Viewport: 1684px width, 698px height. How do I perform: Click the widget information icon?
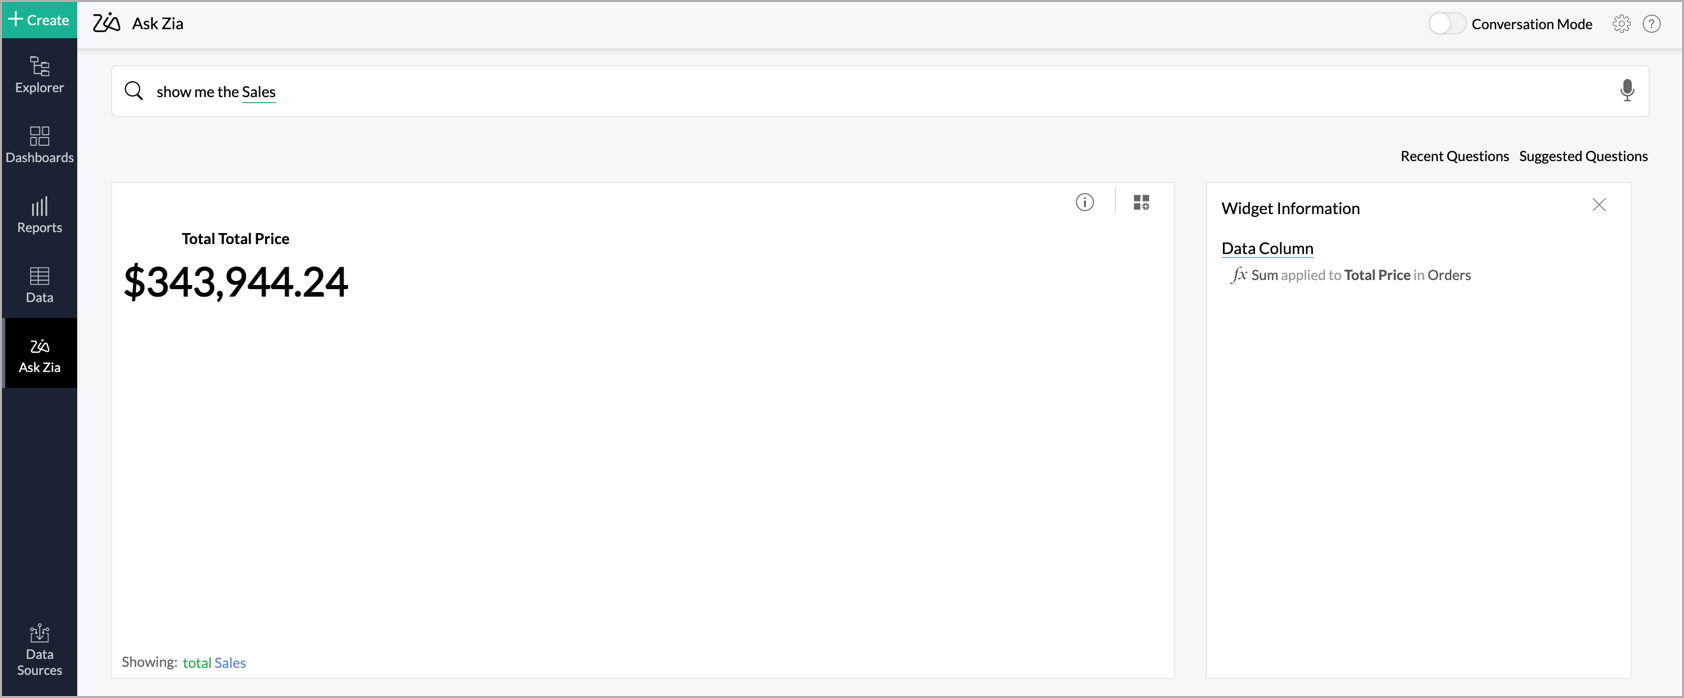click(x=1085, y=202)
